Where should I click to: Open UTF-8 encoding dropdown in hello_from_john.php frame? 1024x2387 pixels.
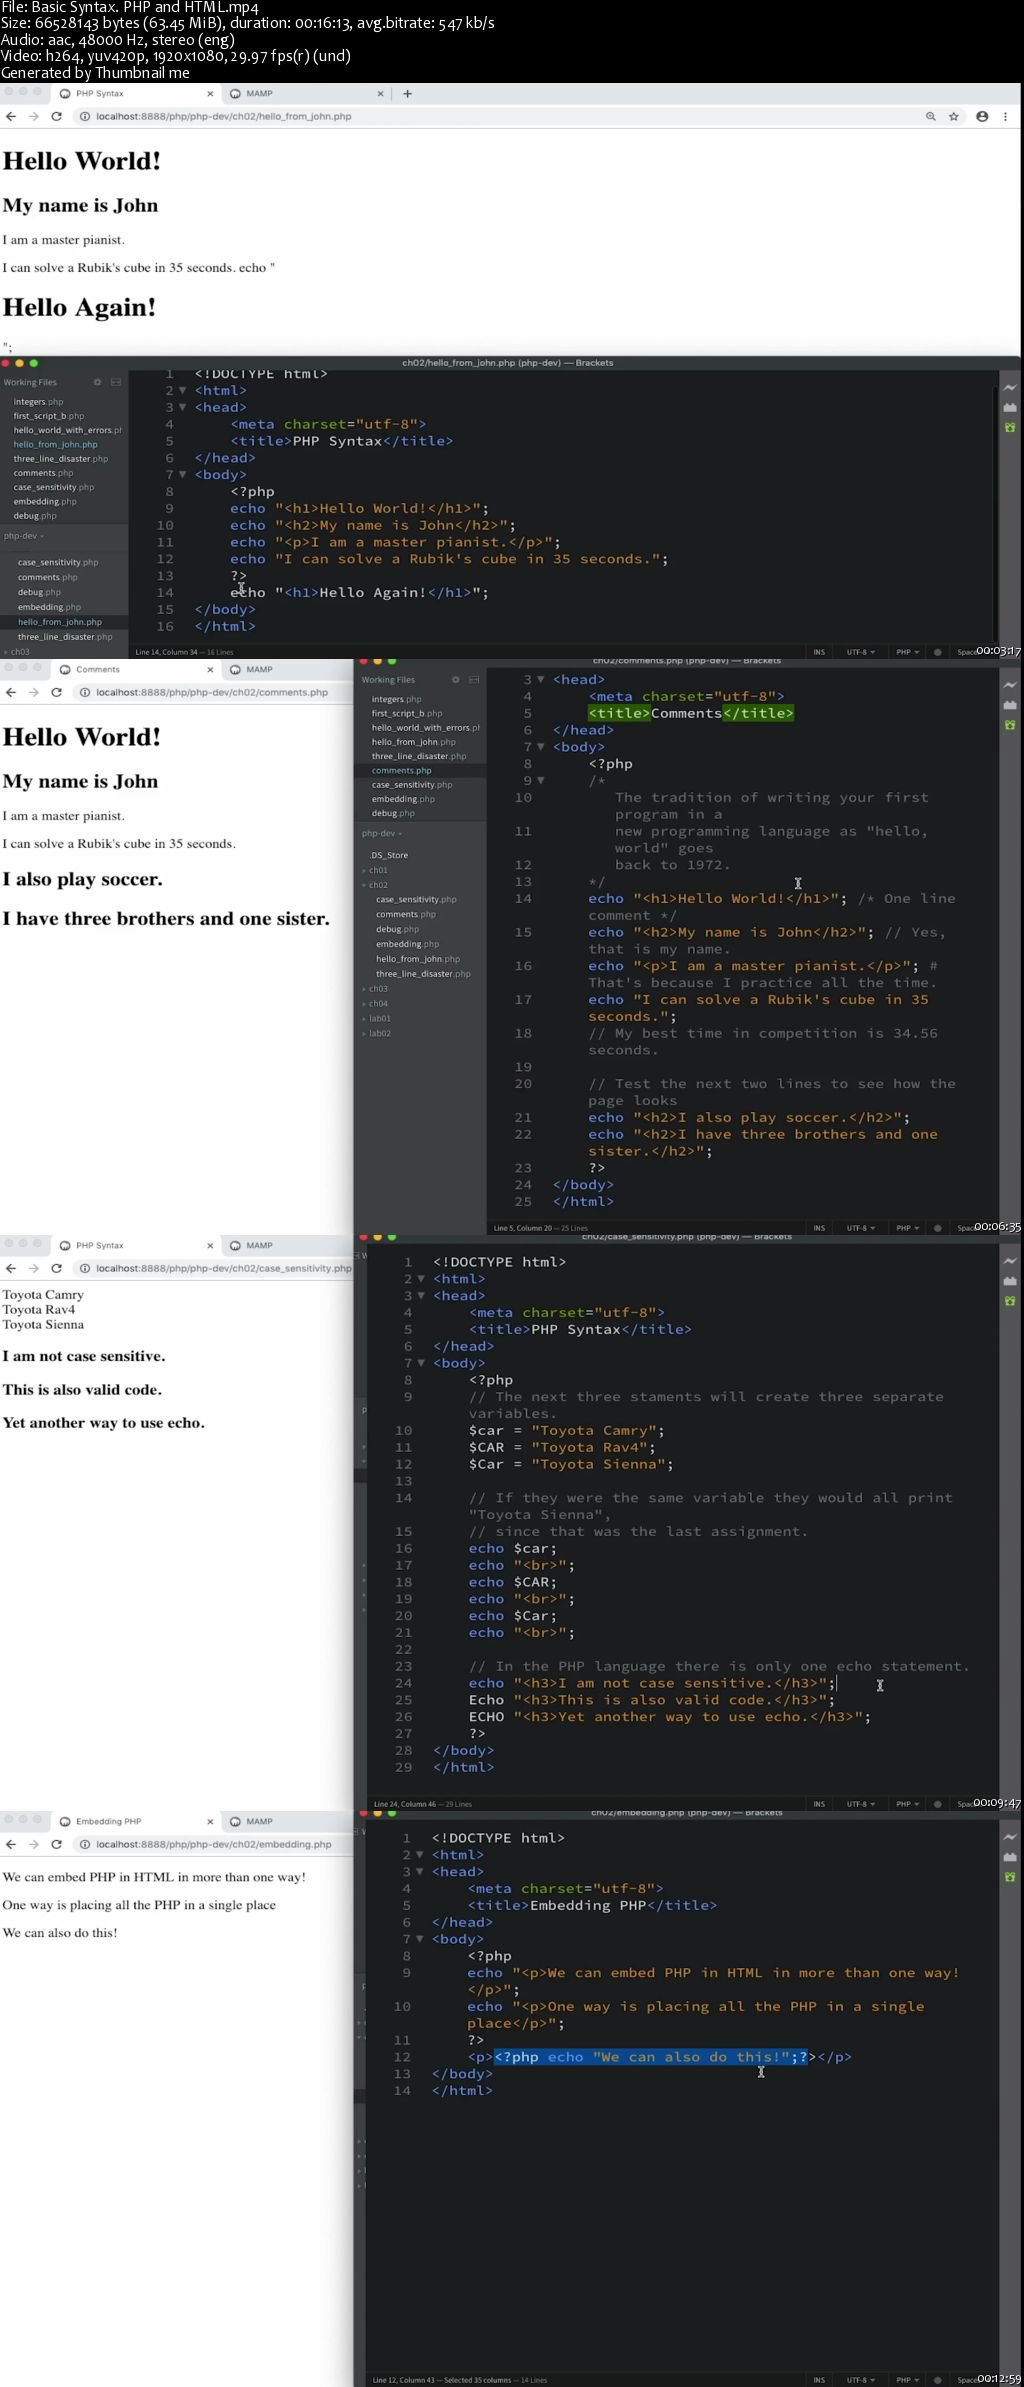click(x=860, y=652)
